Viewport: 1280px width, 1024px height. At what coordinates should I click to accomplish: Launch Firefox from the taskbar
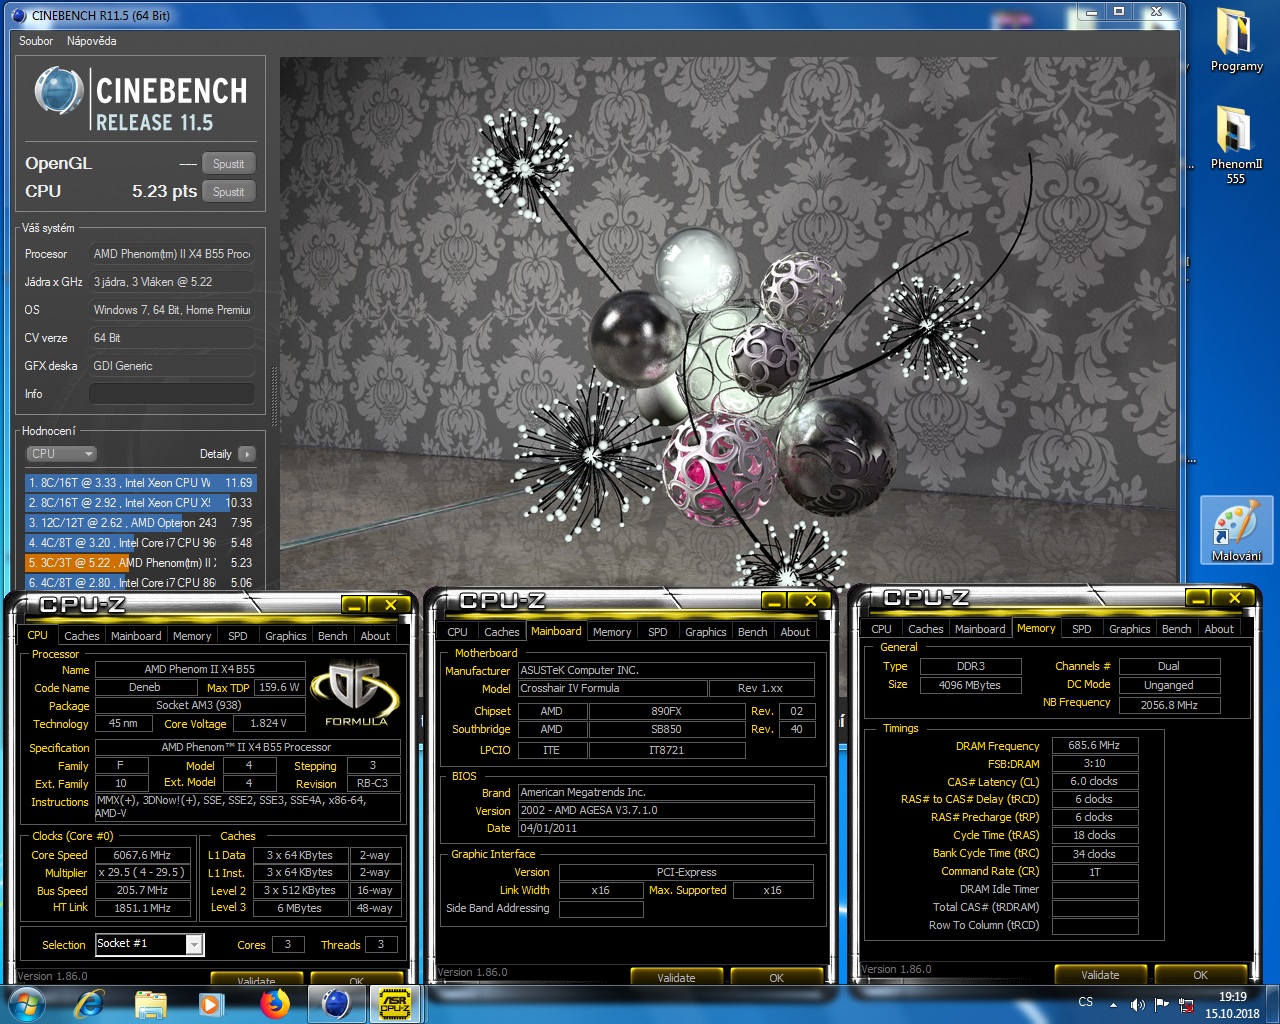coord(273,1003)
